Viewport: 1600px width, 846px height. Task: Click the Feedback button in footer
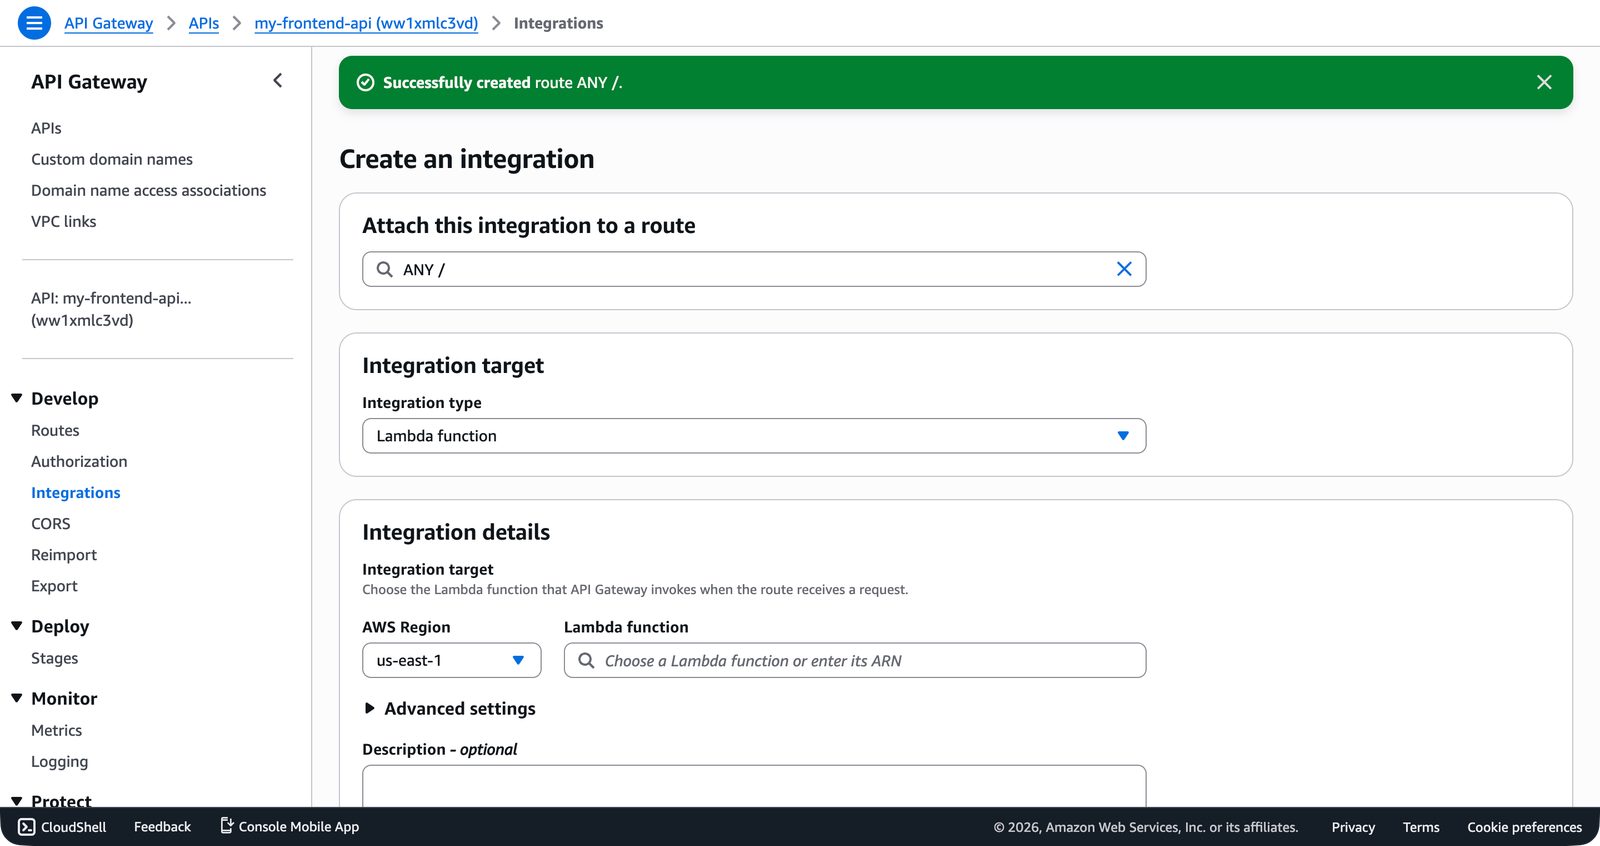(x=162, y=827)
